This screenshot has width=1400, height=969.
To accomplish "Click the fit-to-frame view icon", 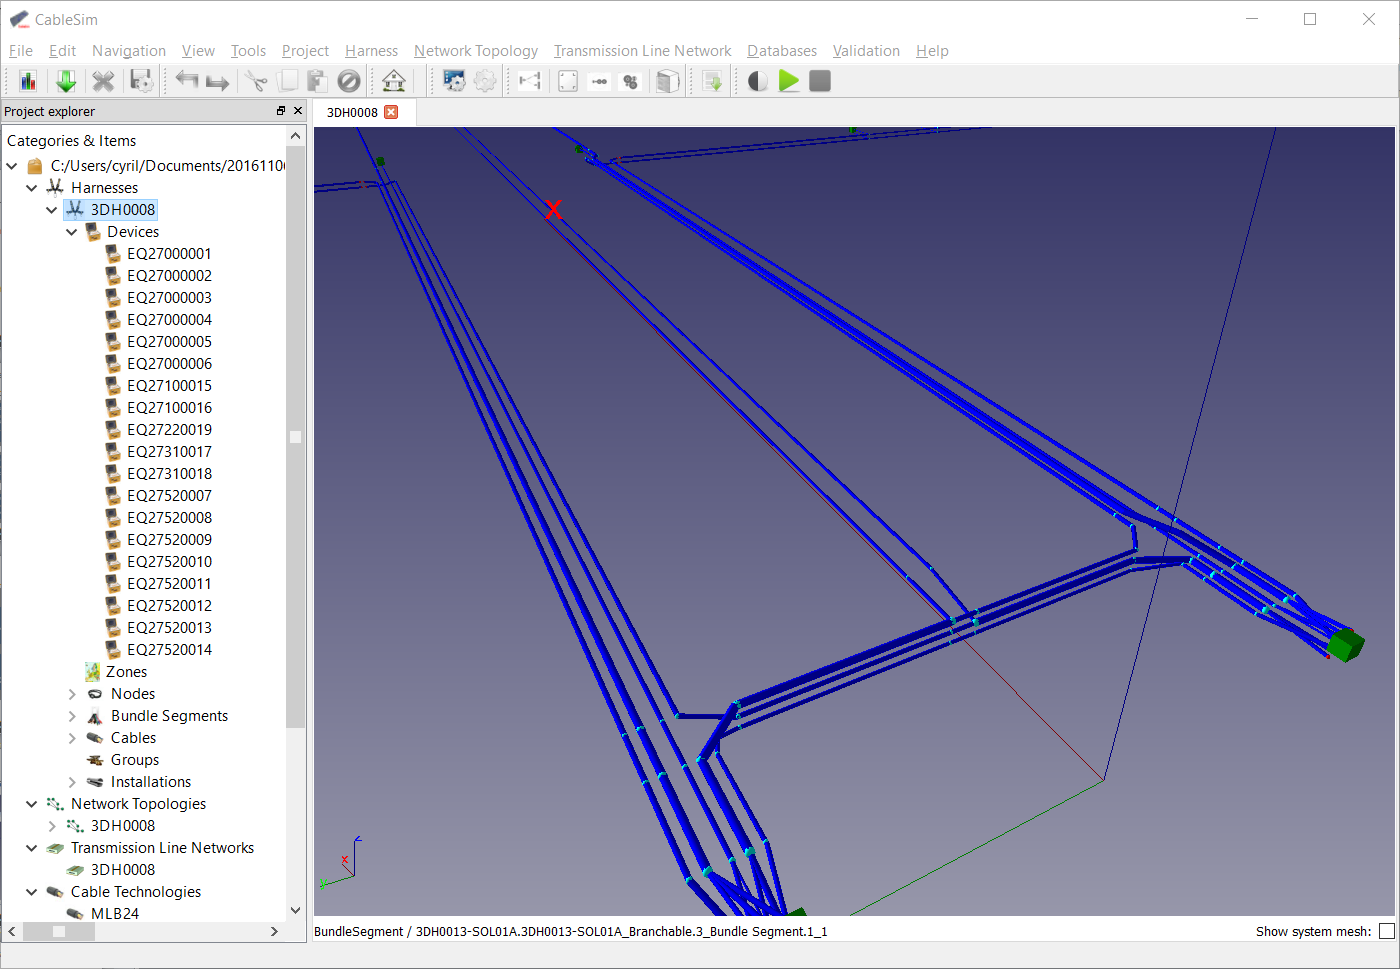I will [x=568, y=81].
